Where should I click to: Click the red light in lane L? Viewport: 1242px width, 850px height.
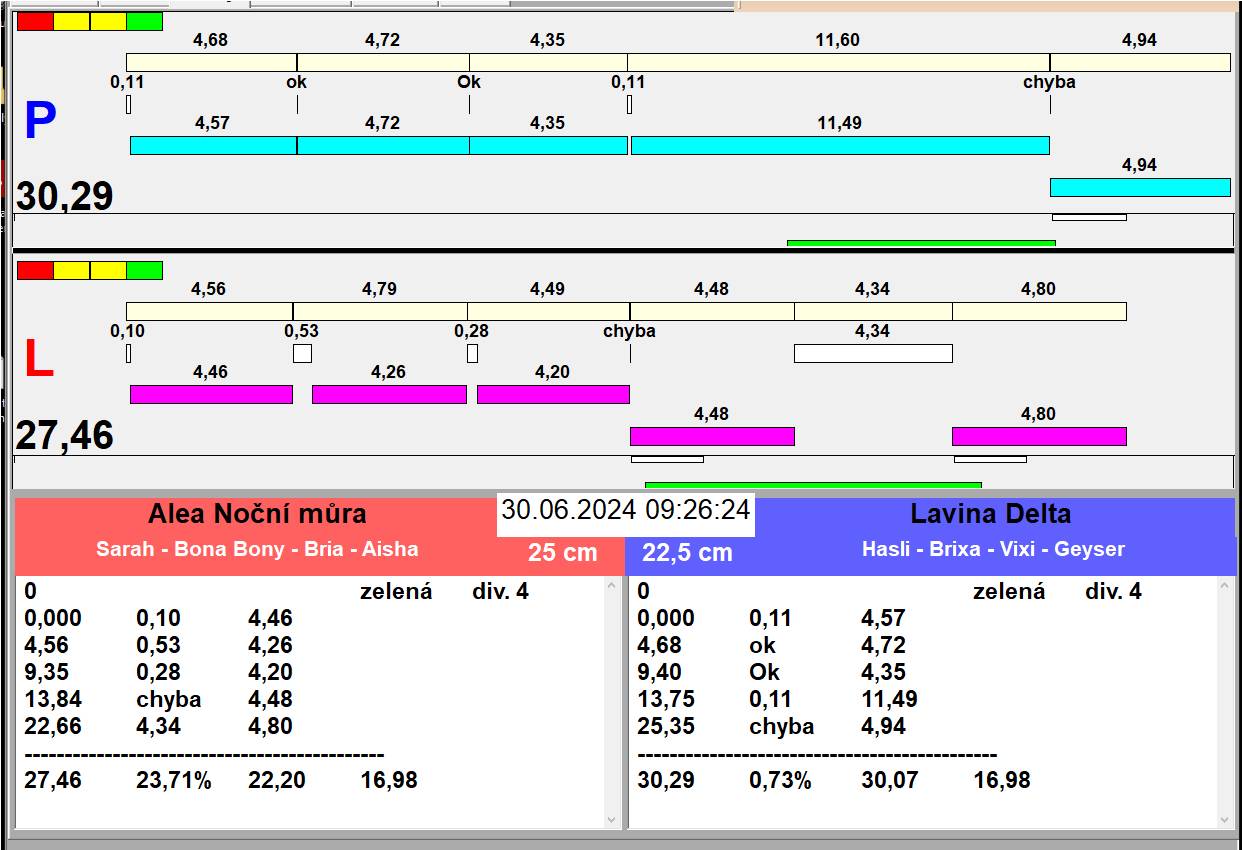coord(35,270)
